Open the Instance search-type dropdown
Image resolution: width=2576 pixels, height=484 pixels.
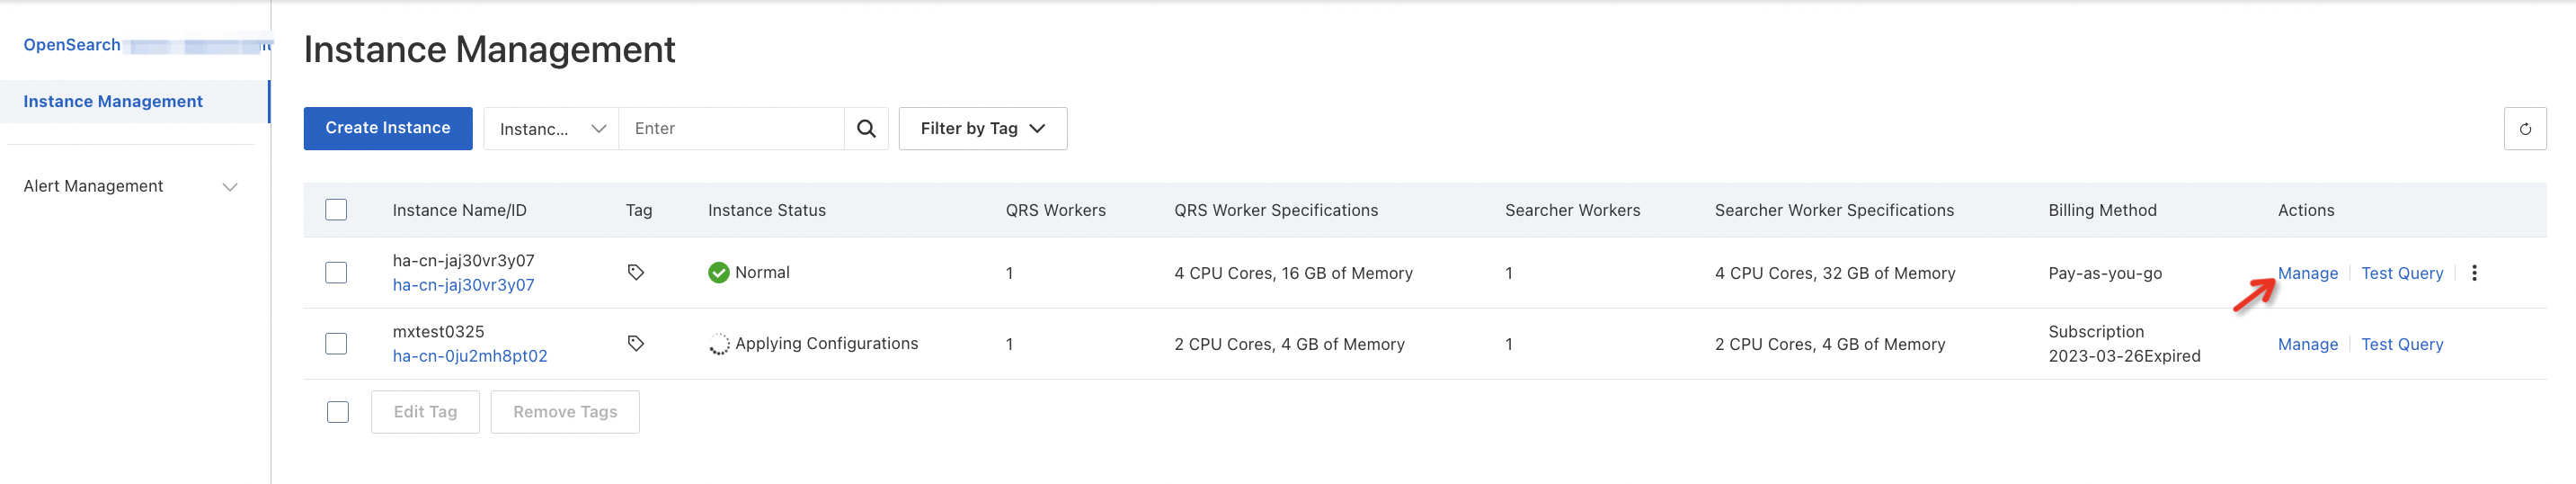tap(551, 129)
